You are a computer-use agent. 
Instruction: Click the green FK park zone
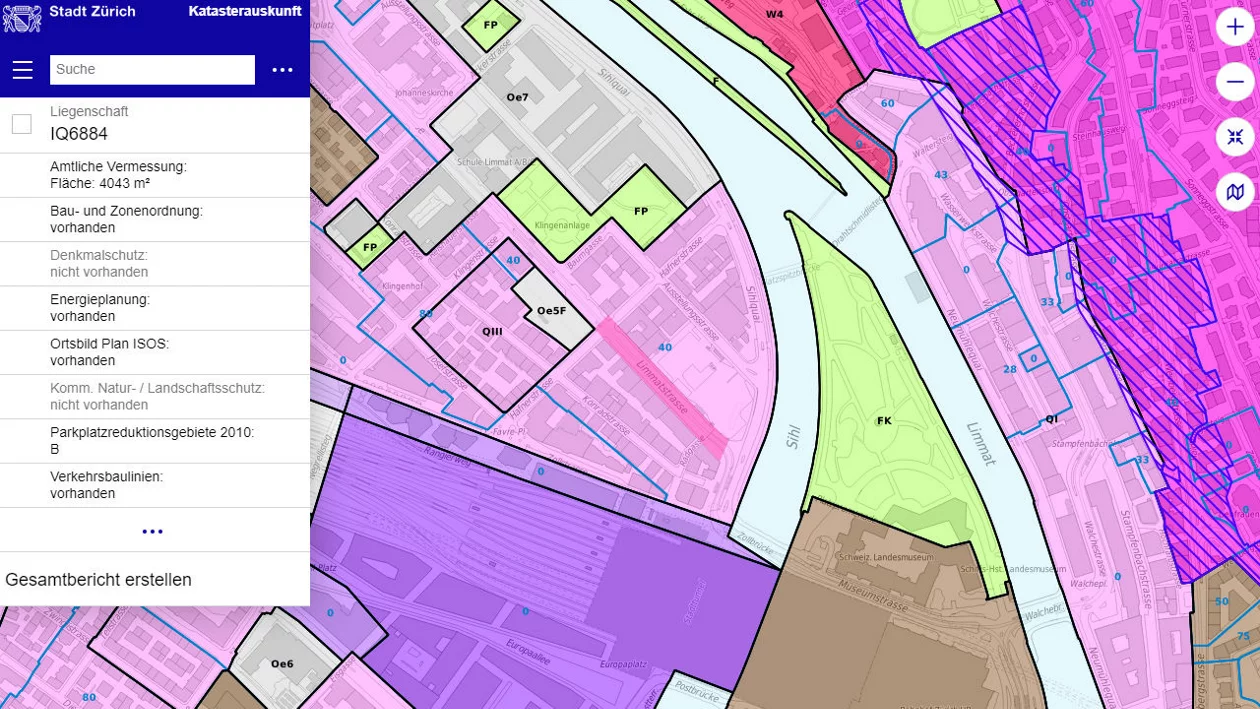click(x=884, y=421)
